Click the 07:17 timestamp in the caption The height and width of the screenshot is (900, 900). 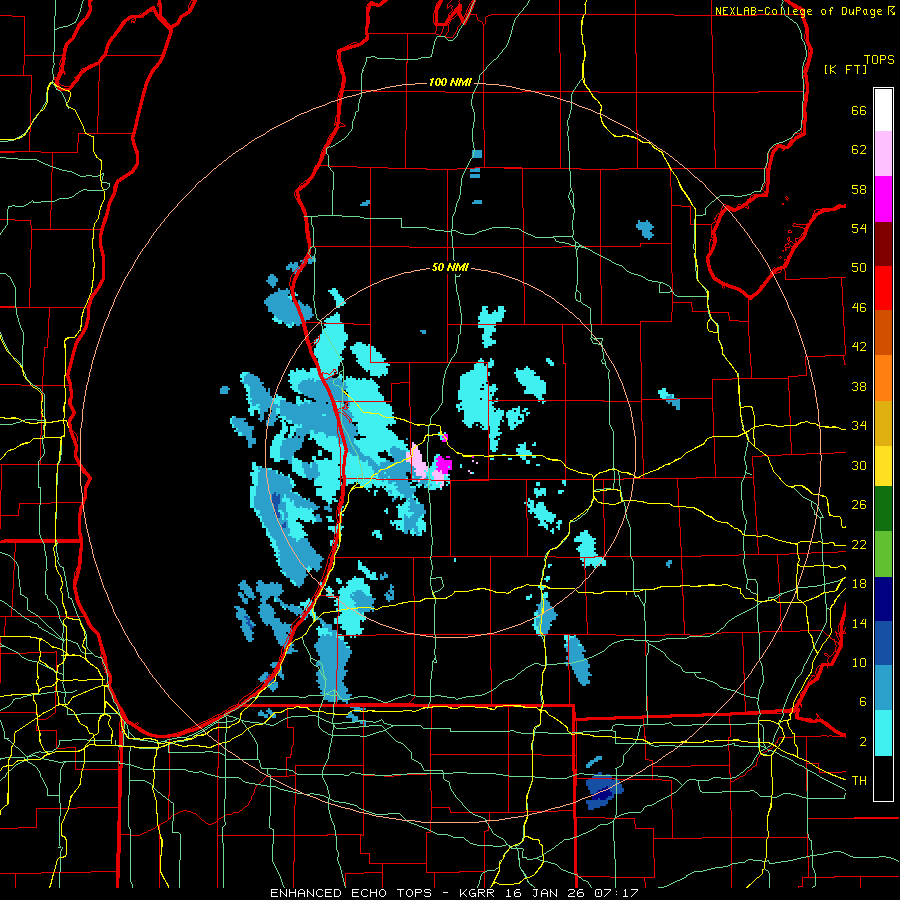coord(616,893)
